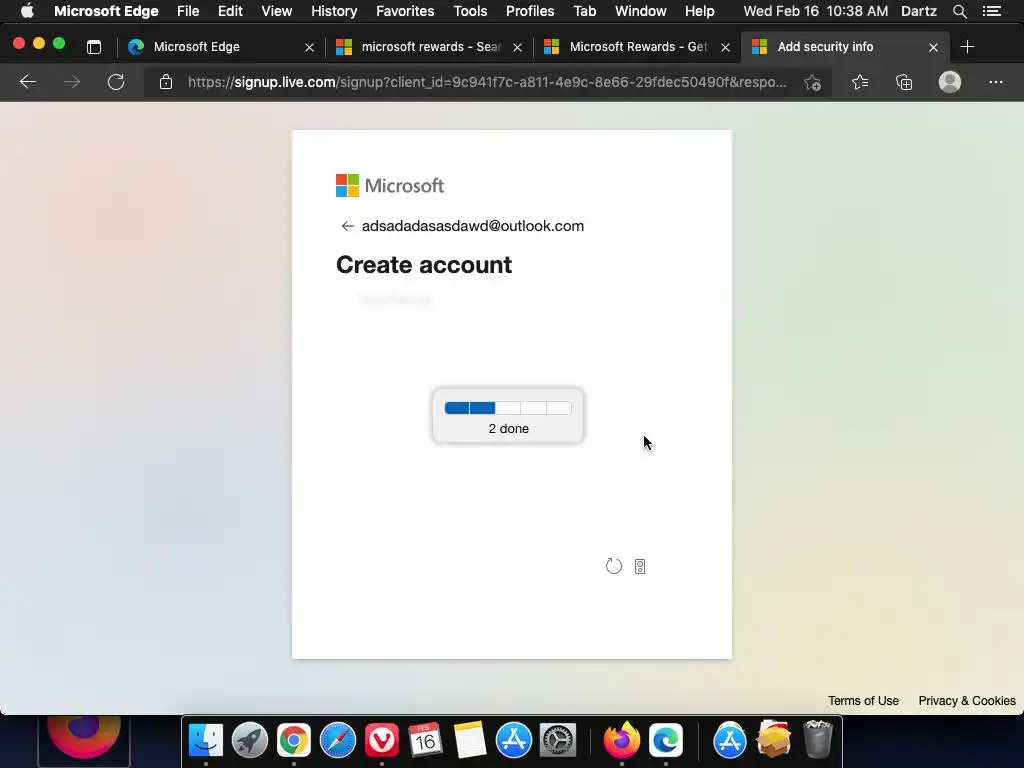Open the profile avatar icon
1024x768 pixels.
pos(950,82)
